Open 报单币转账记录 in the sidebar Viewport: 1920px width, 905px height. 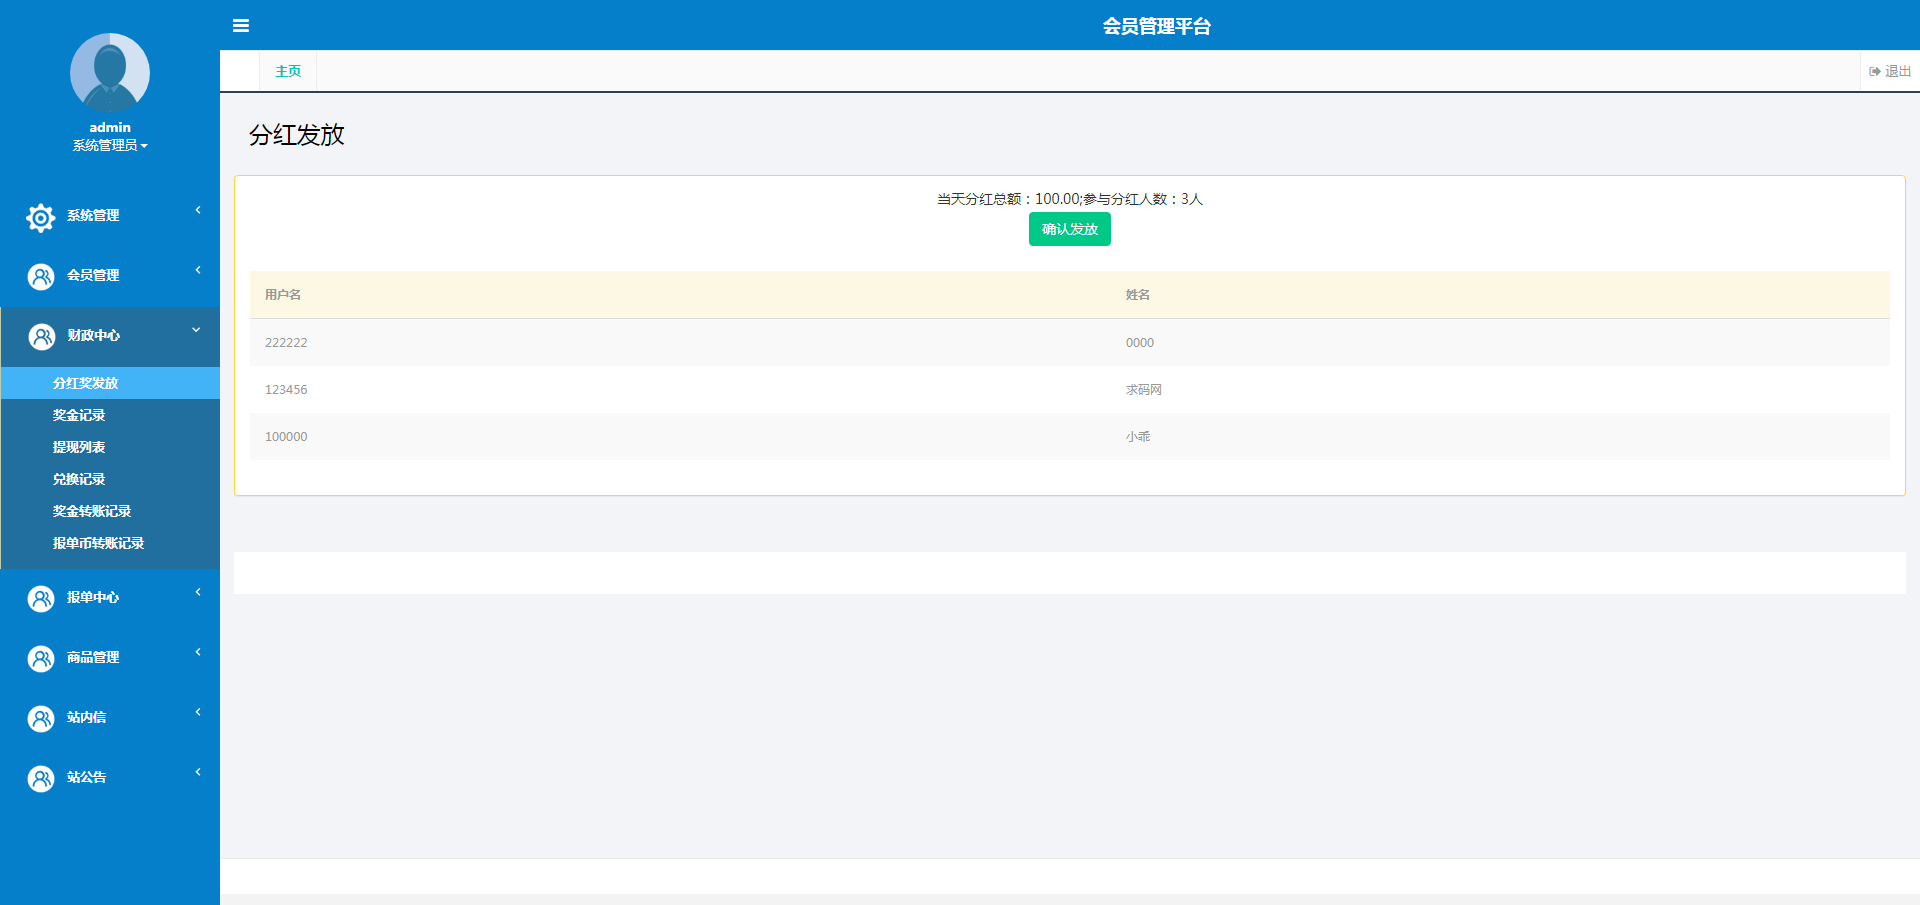point(98,543)
